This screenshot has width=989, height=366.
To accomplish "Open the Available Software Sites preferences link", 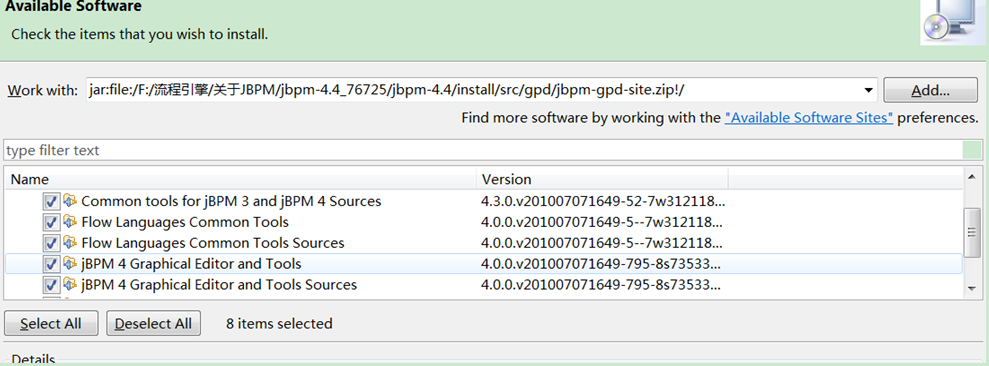I will click(809, 118).
